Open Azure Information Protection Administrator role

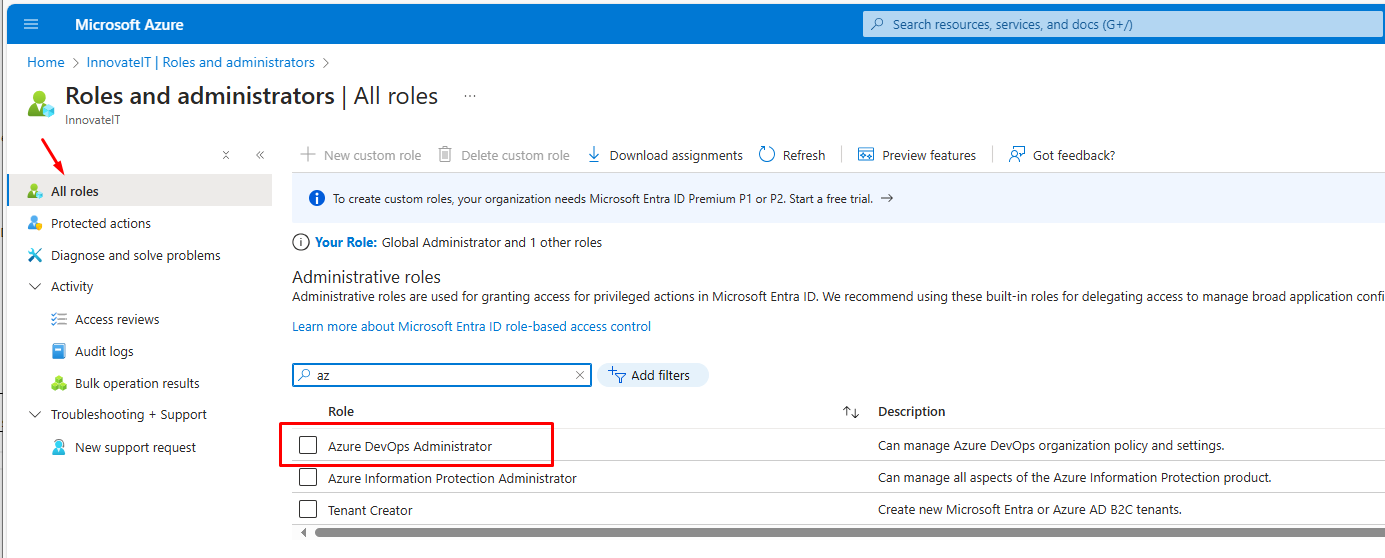[x=452, y=478]
